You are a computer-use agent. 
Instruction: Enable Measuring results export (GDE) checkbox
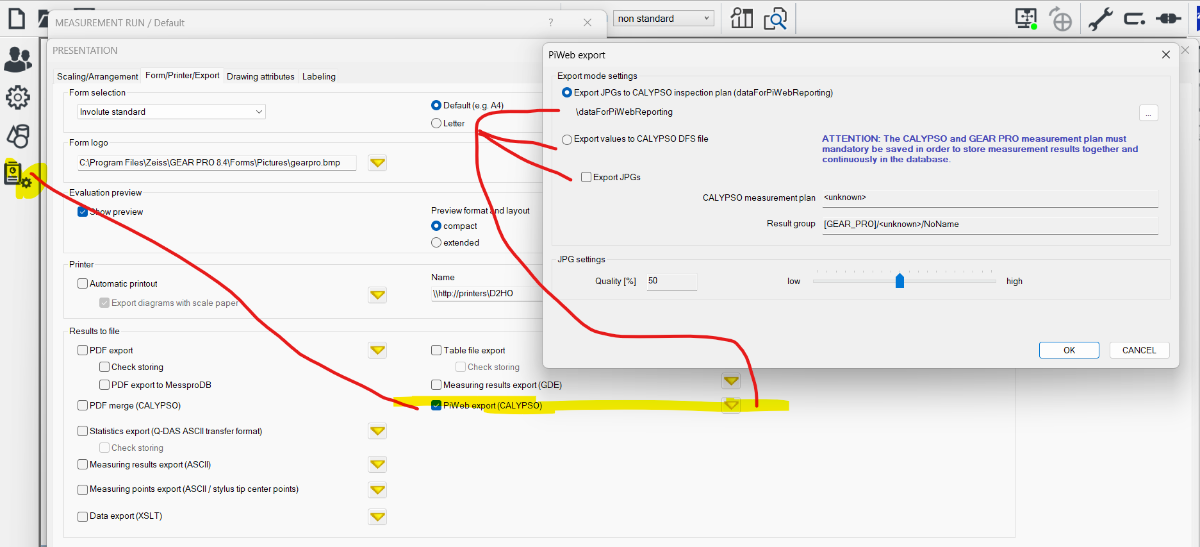coord(436,384)
